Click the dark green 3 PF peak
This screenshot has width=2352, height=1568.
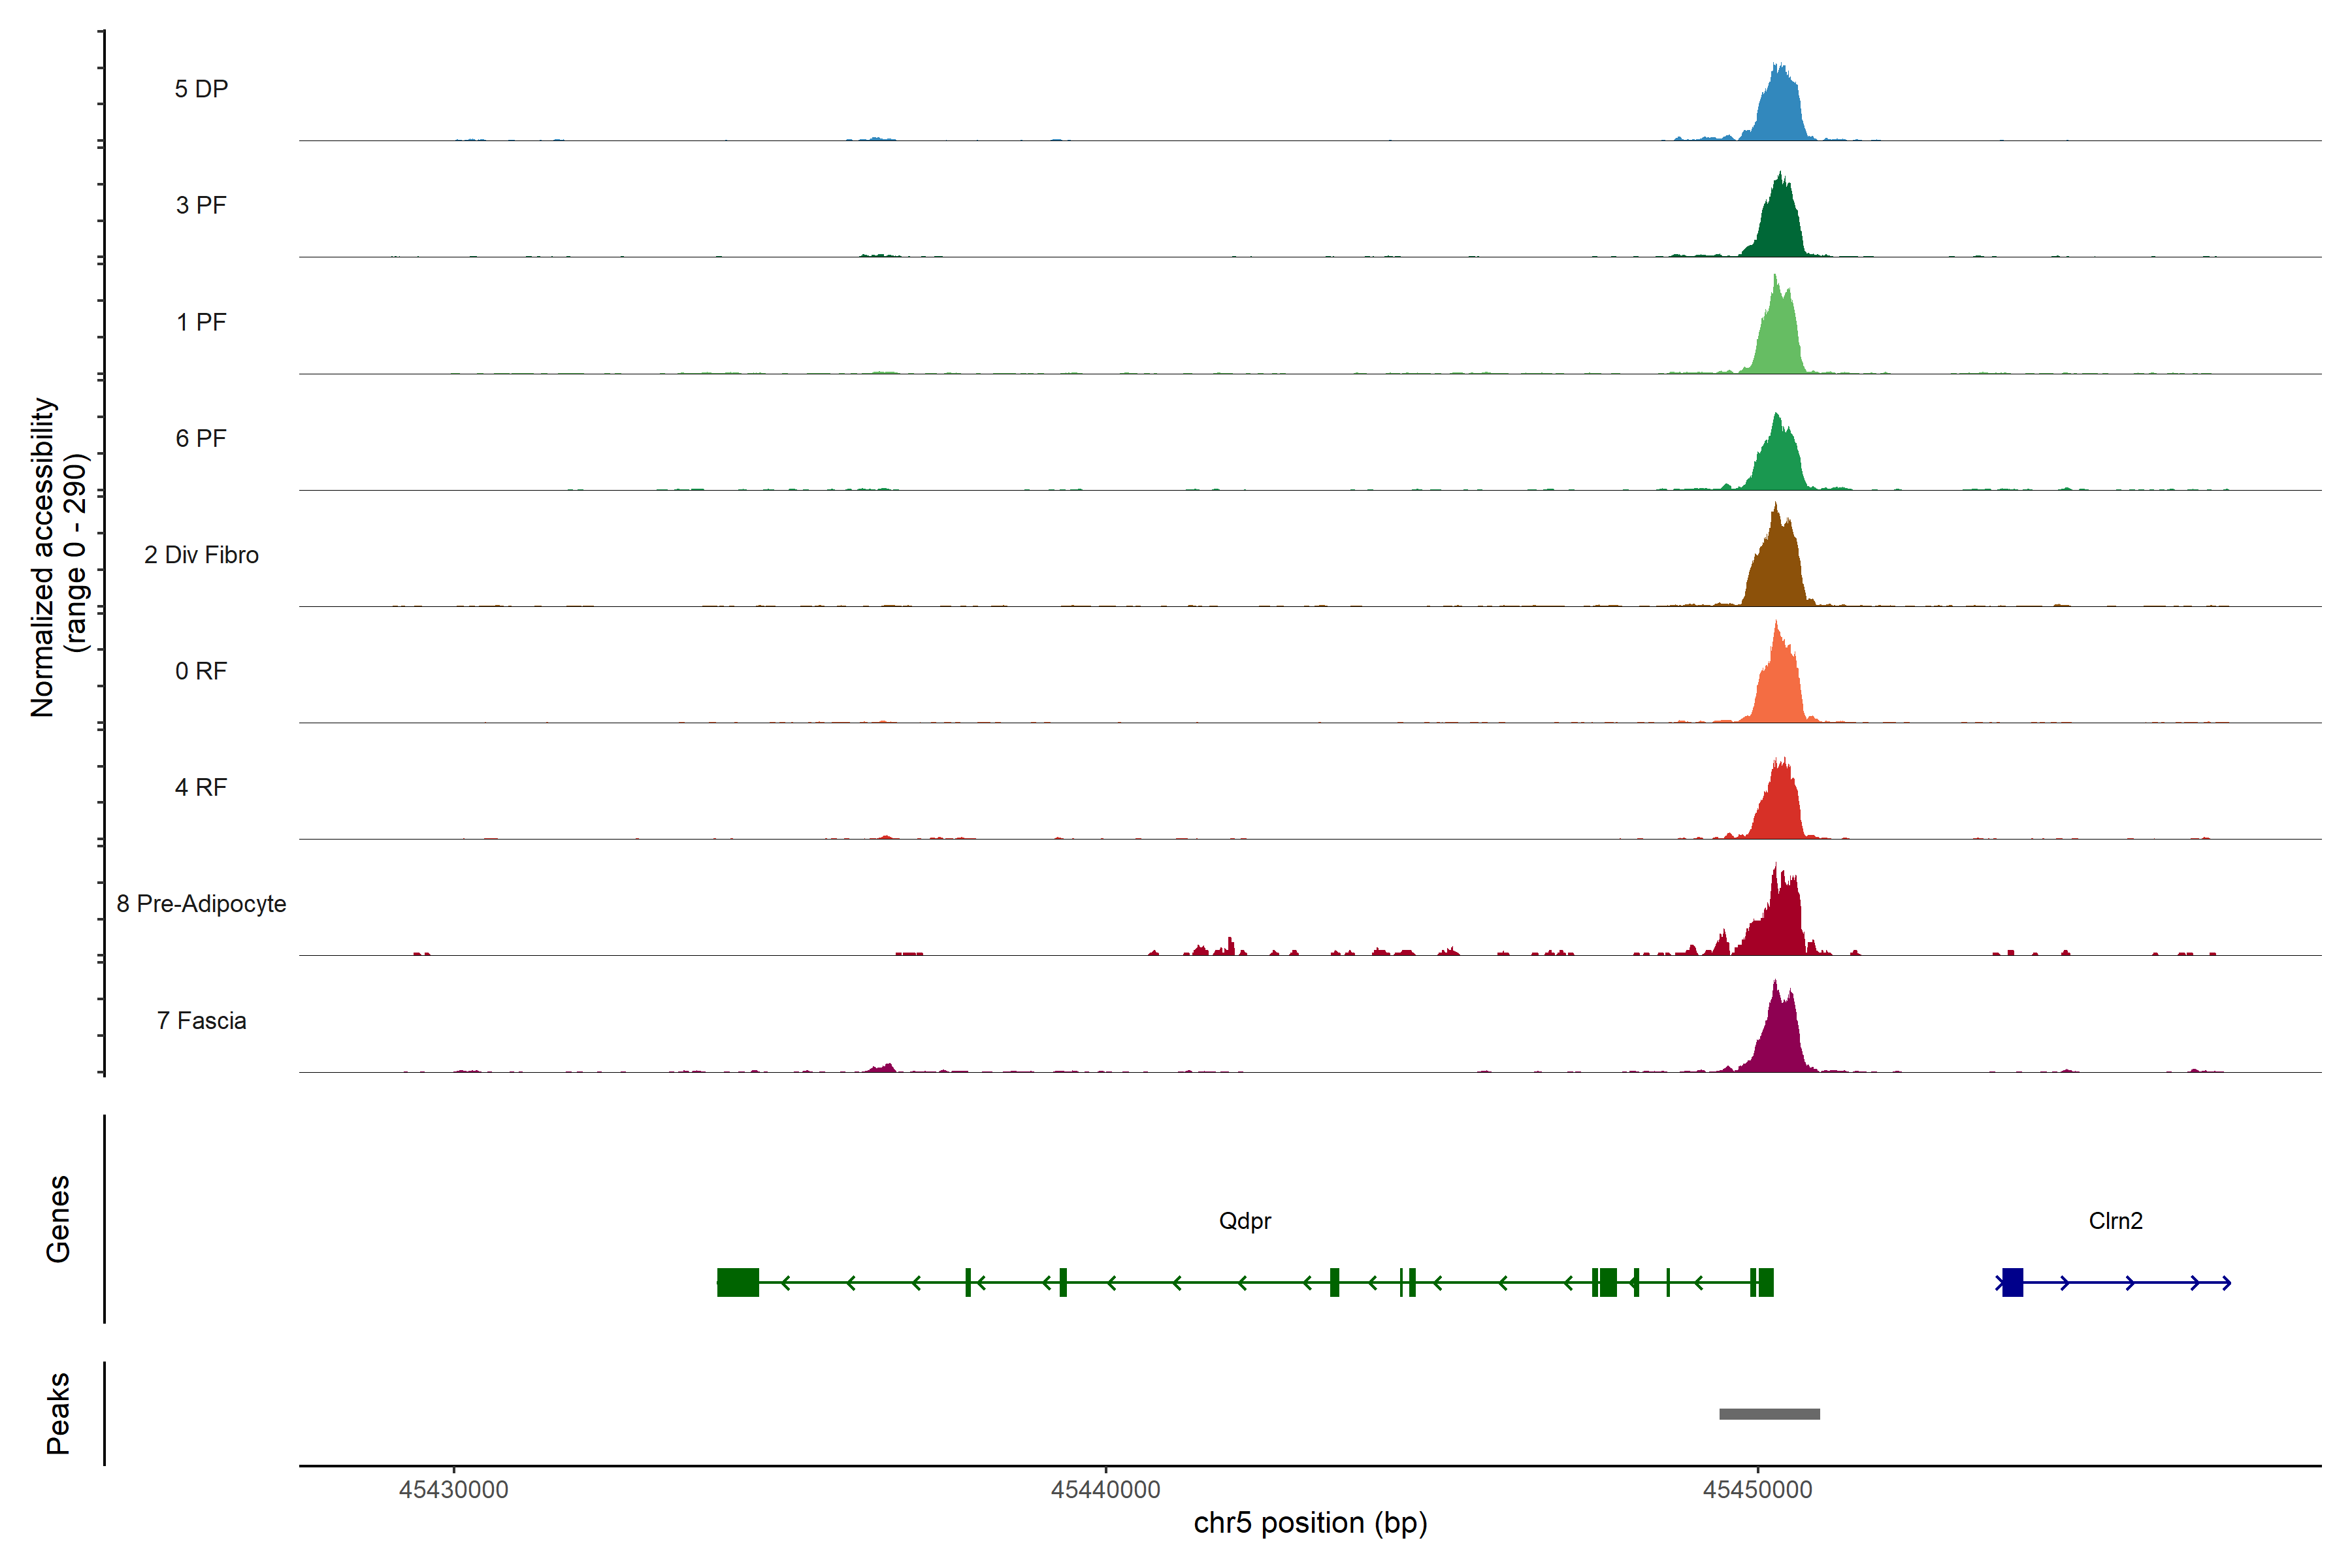tap(1779, 225)
